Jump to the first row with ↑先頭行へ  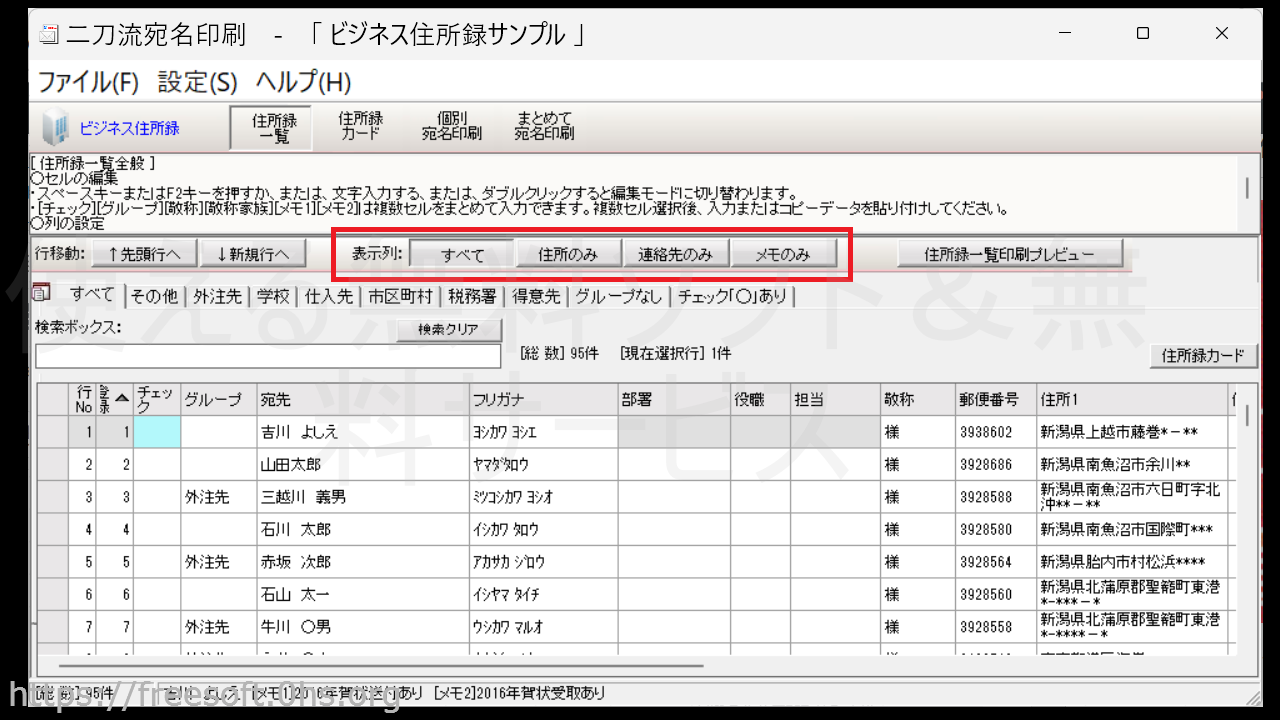(144, 254)
